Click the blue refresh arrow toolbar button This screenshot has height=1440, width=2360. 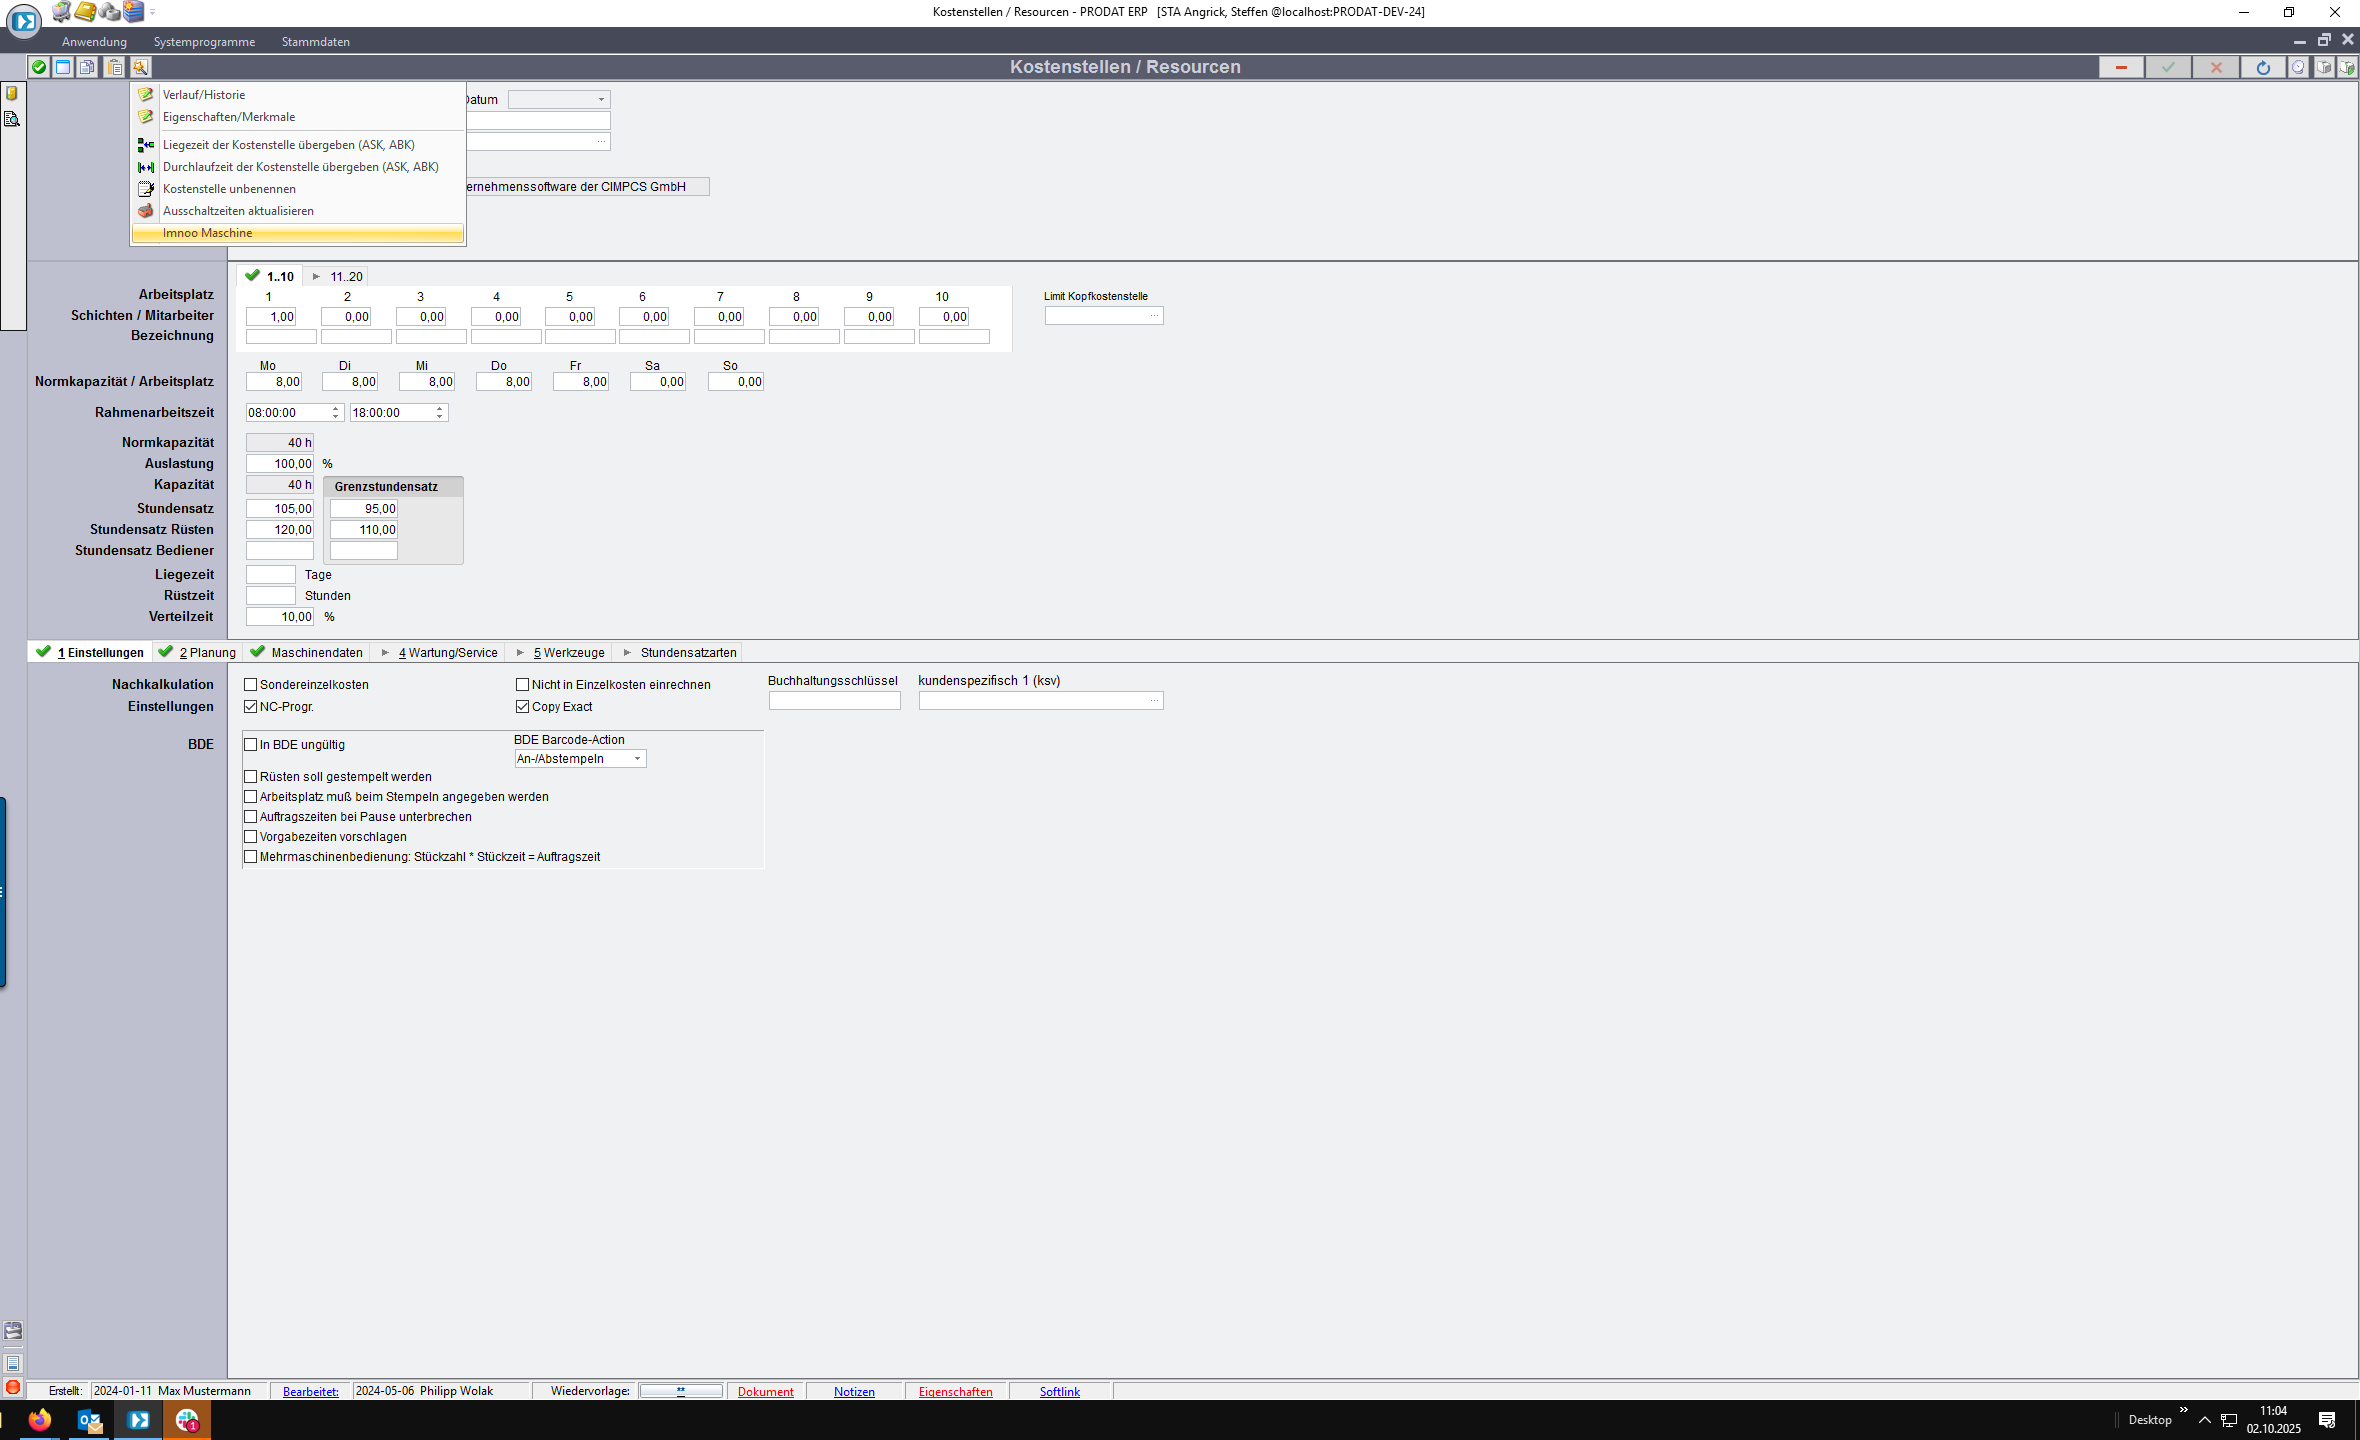tap(2263, 67)
